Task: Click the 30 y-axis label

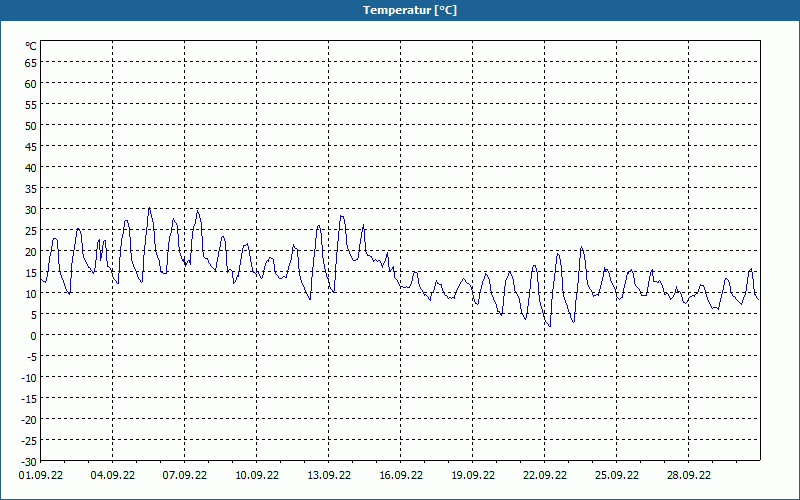Action: (x=31, y=210)
